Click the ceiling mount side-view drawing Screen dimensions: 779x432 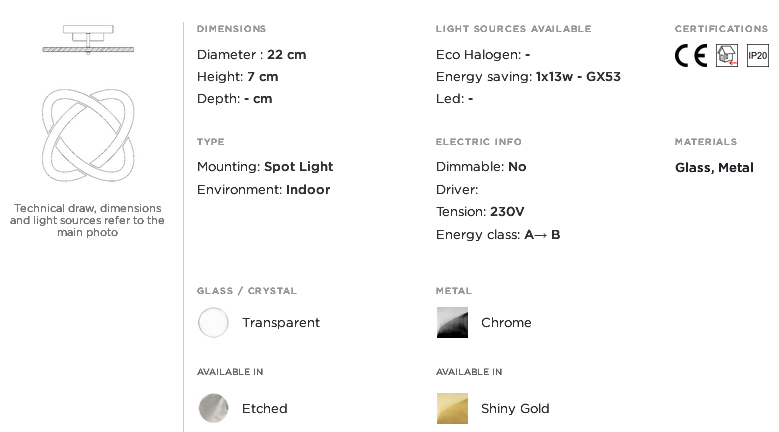pos(88,39)
